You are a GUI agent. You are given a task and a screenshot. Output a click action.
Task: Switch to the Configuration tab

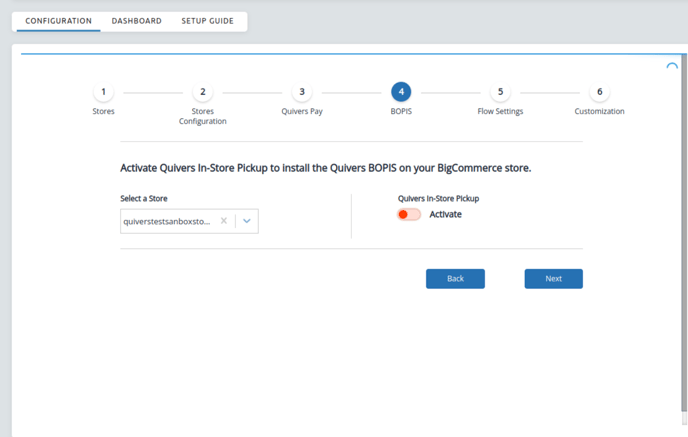click(x=58, y=21)
